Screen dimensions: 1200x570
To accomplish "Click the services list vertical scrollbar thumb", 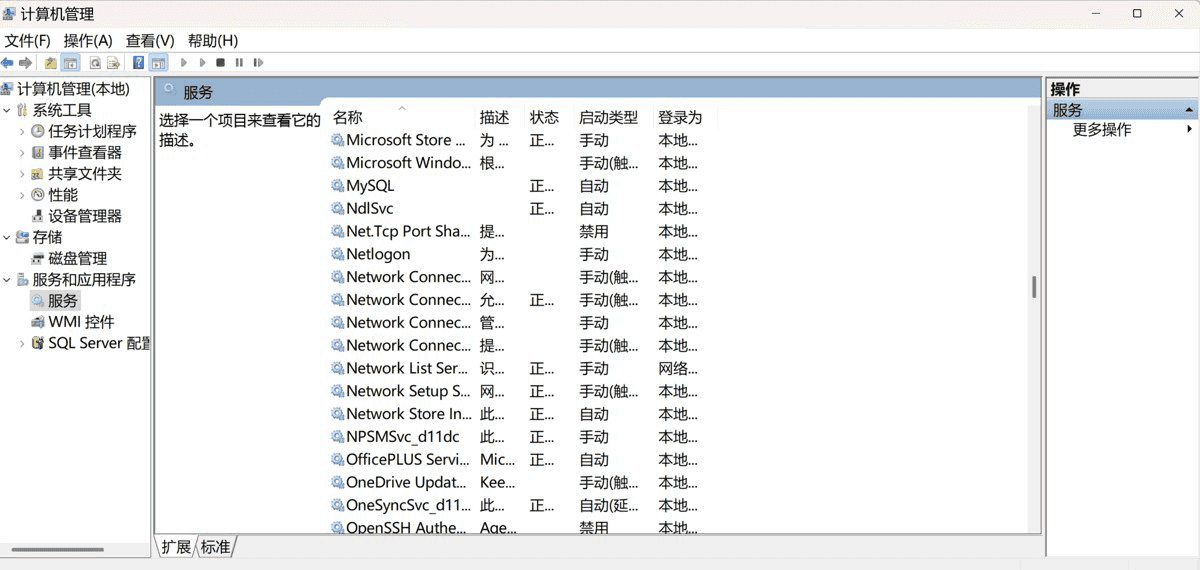I will 1034,288.
